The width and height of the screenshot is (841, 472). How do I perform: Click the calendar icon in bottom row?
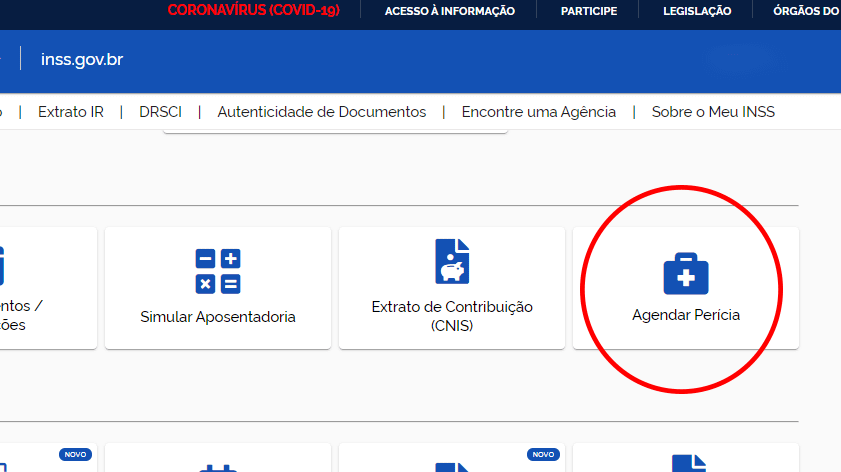point(217,467)
